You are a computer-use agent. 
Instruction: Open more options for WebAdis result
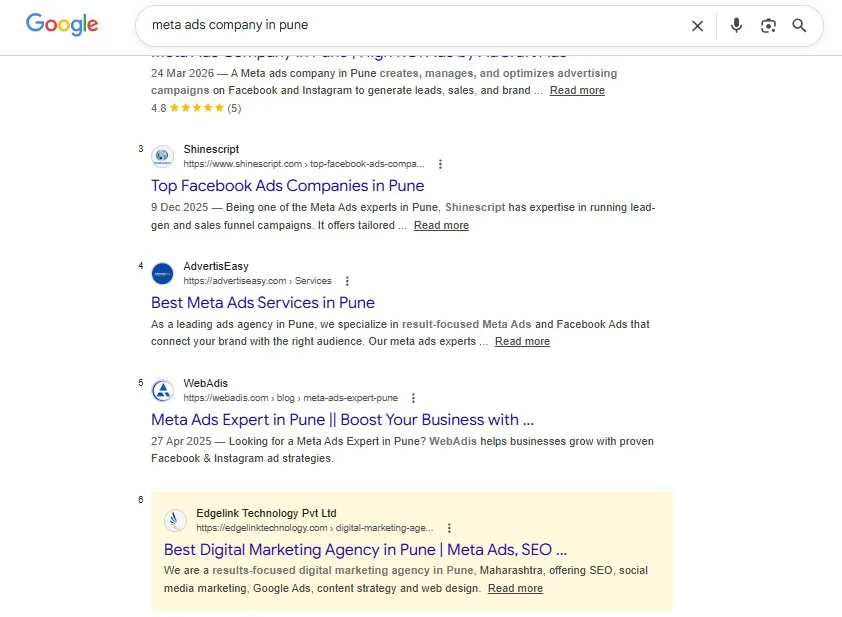pos(413,398)
